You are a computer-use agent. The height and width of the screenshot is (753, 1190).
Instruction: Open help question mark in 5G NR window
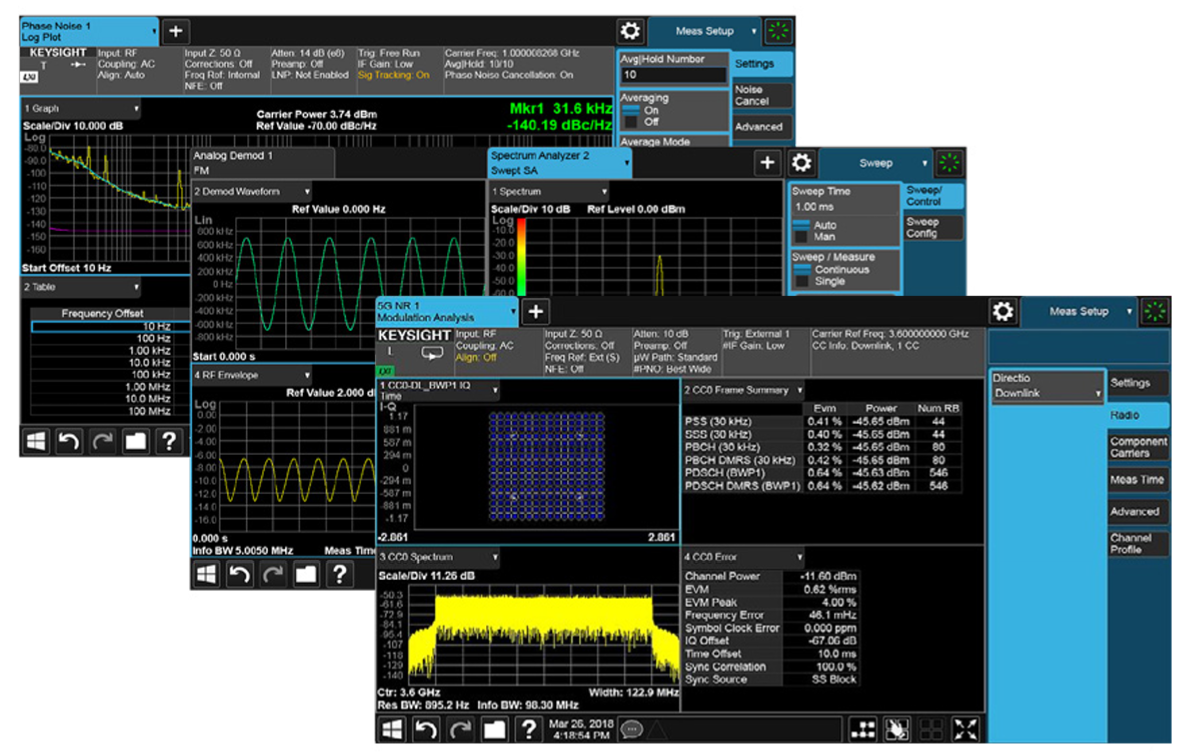(x=528, y=729)
